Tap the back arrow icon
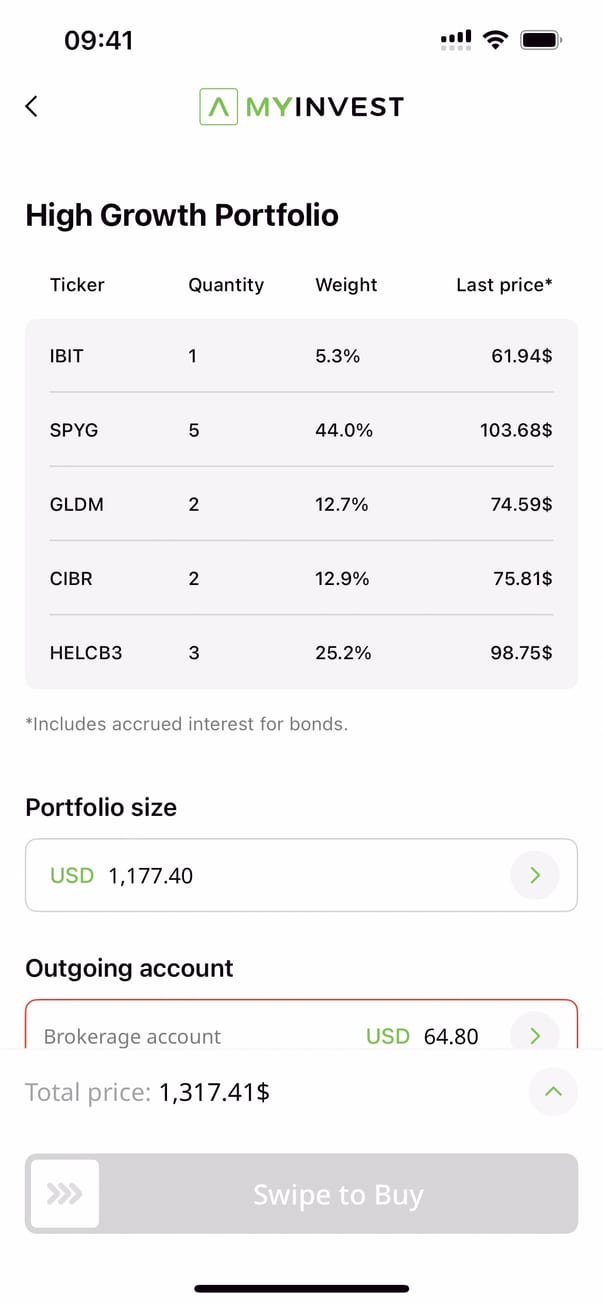The height and width of the screenshot is (1305, 603). (32, 107)
